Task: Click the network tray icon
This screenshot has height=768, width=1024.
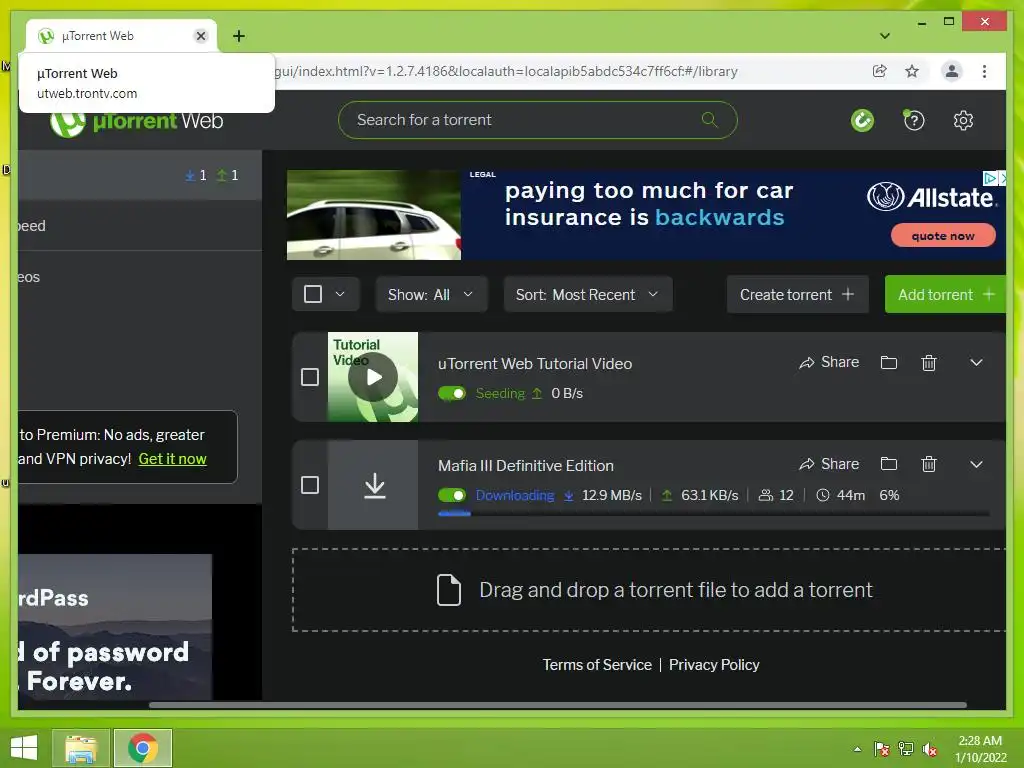Action: point(906,748)
